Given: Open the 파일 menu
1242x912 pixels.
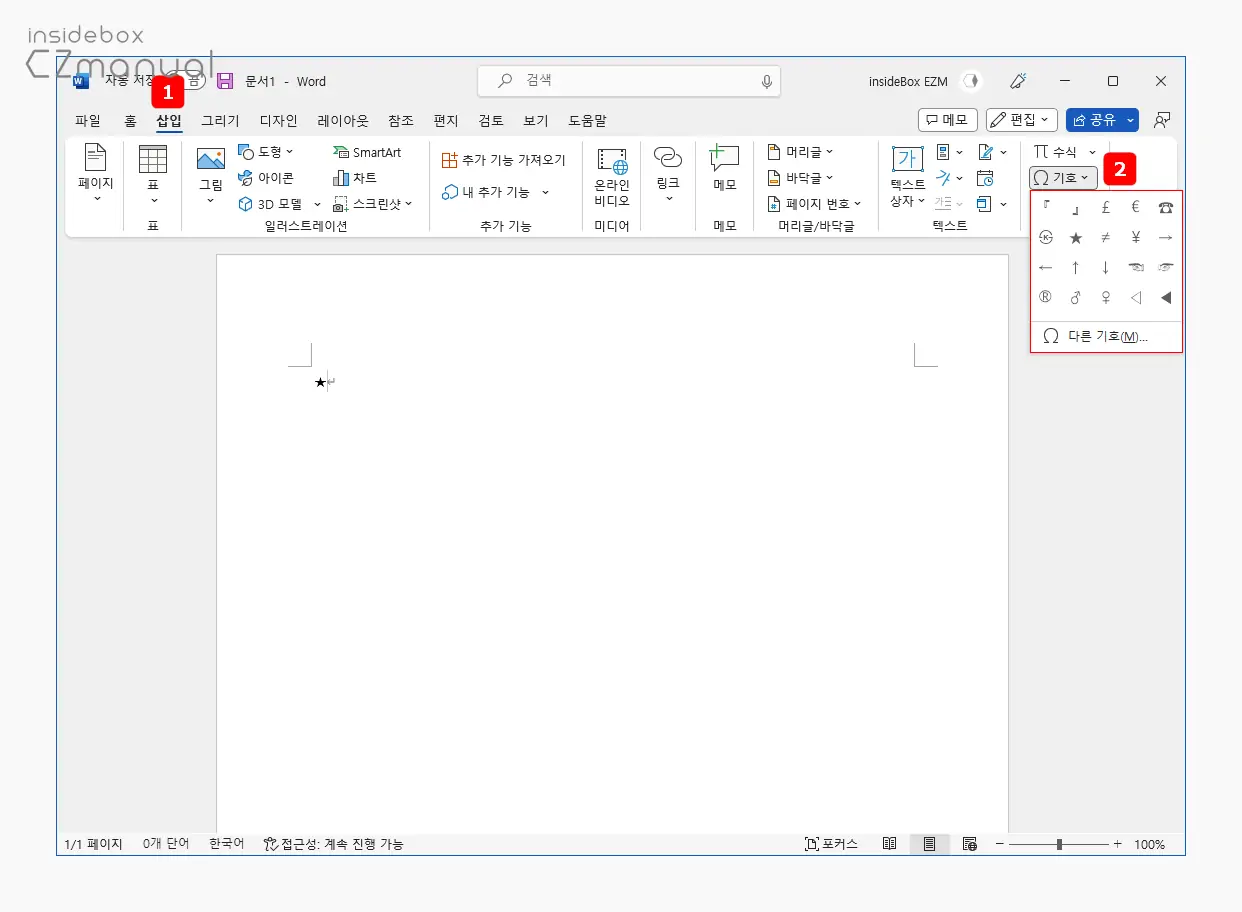Looking at the screenshot, I should [x=88, y=120].
